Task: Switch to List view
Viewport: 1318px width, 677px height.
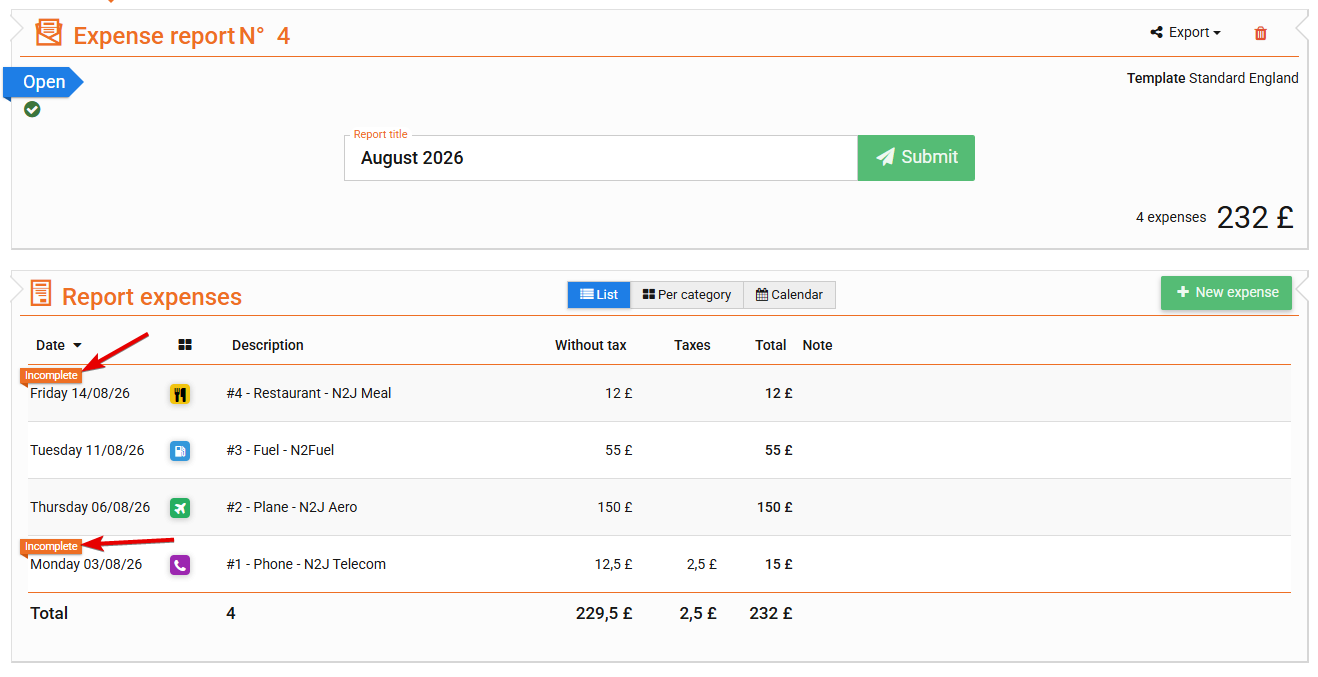Action: 598,295
